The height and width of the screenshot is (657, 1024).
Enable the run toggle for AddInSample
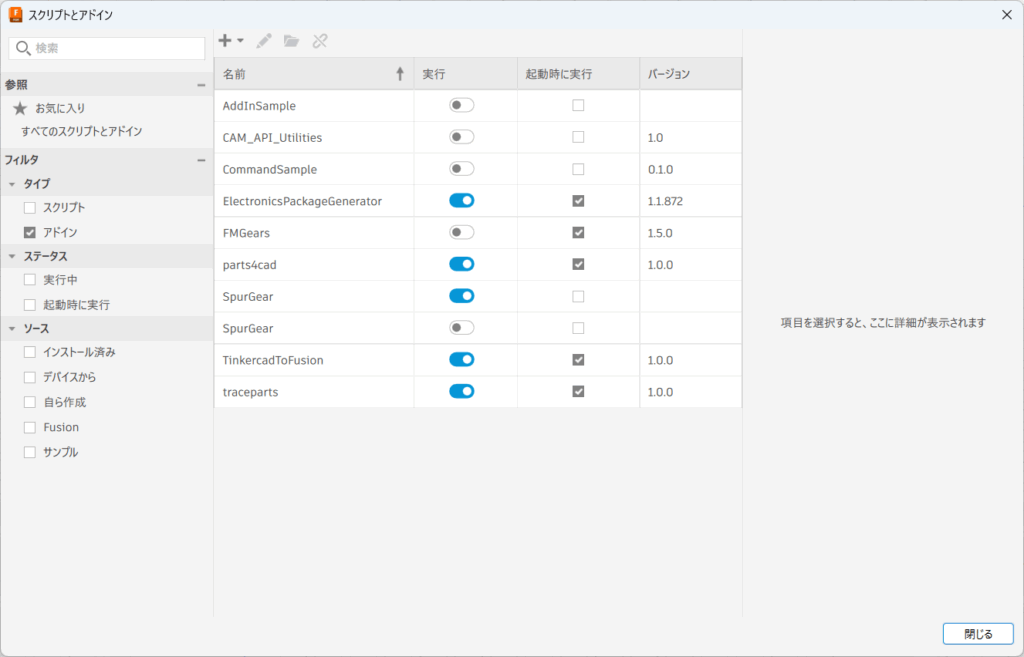pos(462,105)
